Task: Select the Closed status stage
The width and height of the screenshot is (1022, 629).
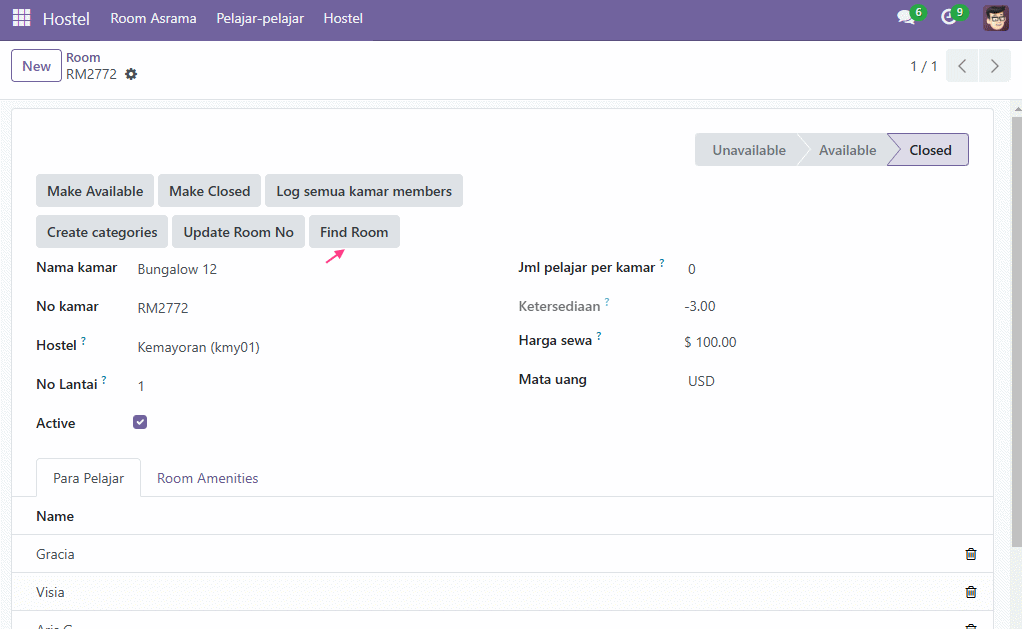Action: pos(929,150)
